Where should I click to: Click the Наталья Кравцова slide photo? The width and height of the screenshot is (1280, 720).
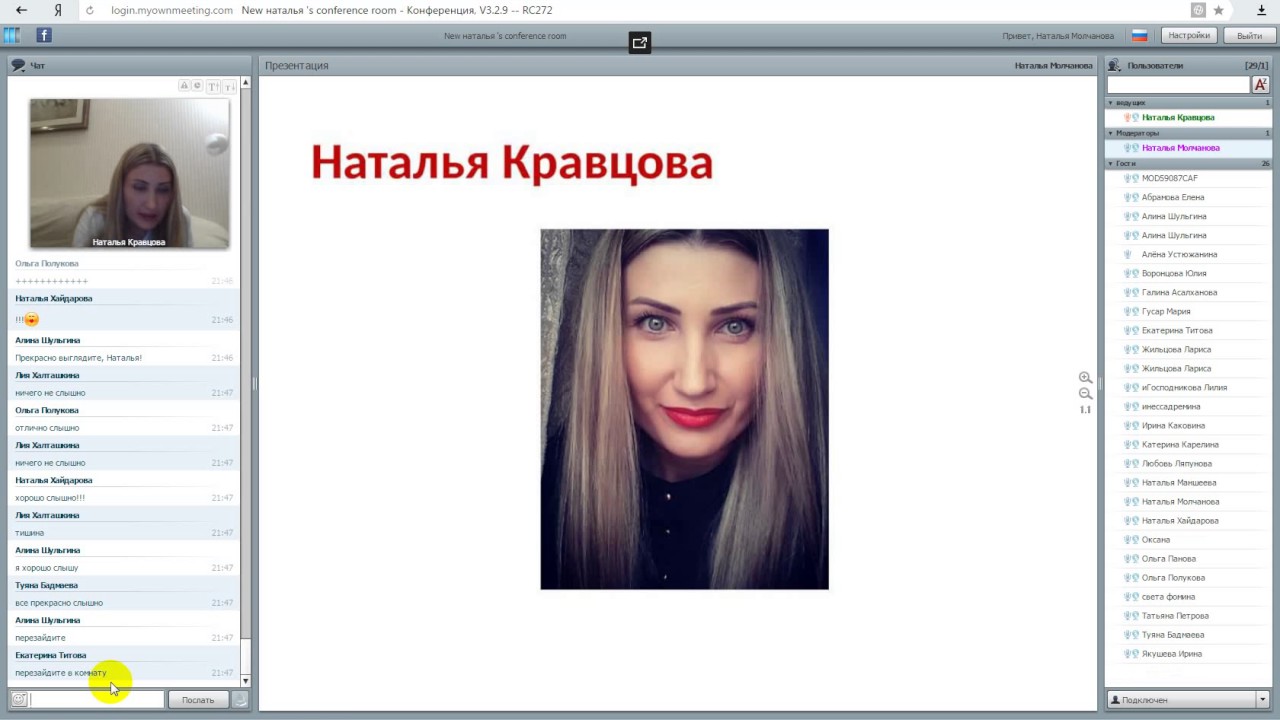coord(684,409)
